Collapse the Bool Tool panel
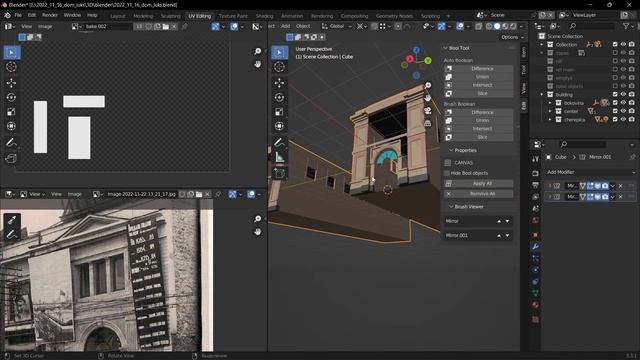The height and width of the screenshot is (360, 640). click(446, 48)
